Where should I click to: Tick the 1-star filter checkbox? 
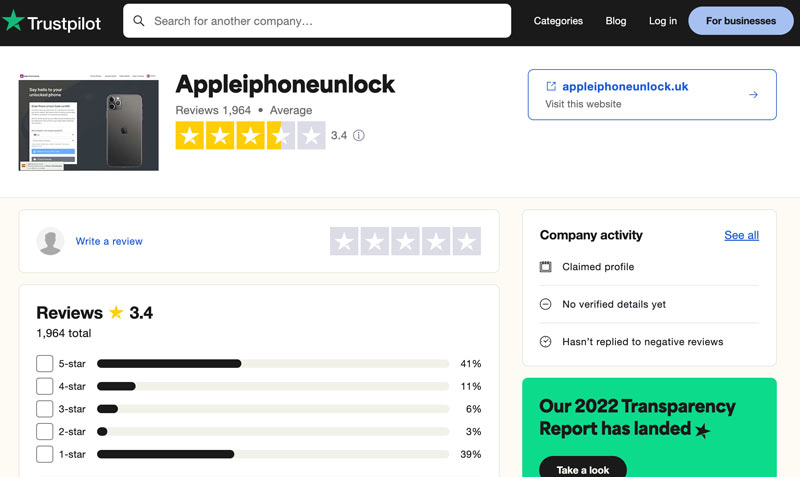click(44, 454)
